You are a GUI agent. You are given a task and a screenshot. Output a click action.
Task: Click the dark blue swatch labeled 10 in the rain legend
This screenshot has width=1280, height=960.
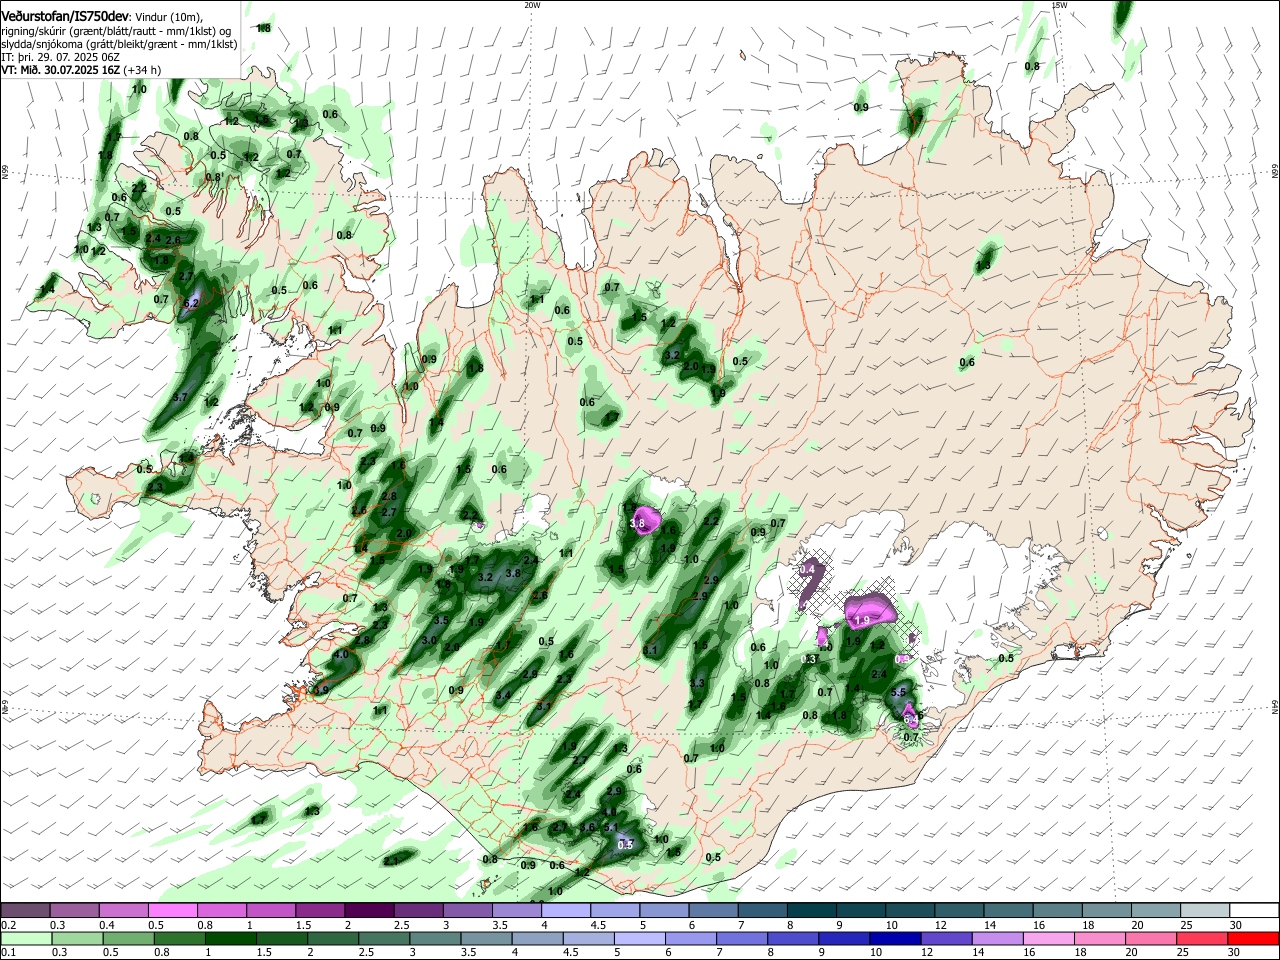tap(894, 938)
